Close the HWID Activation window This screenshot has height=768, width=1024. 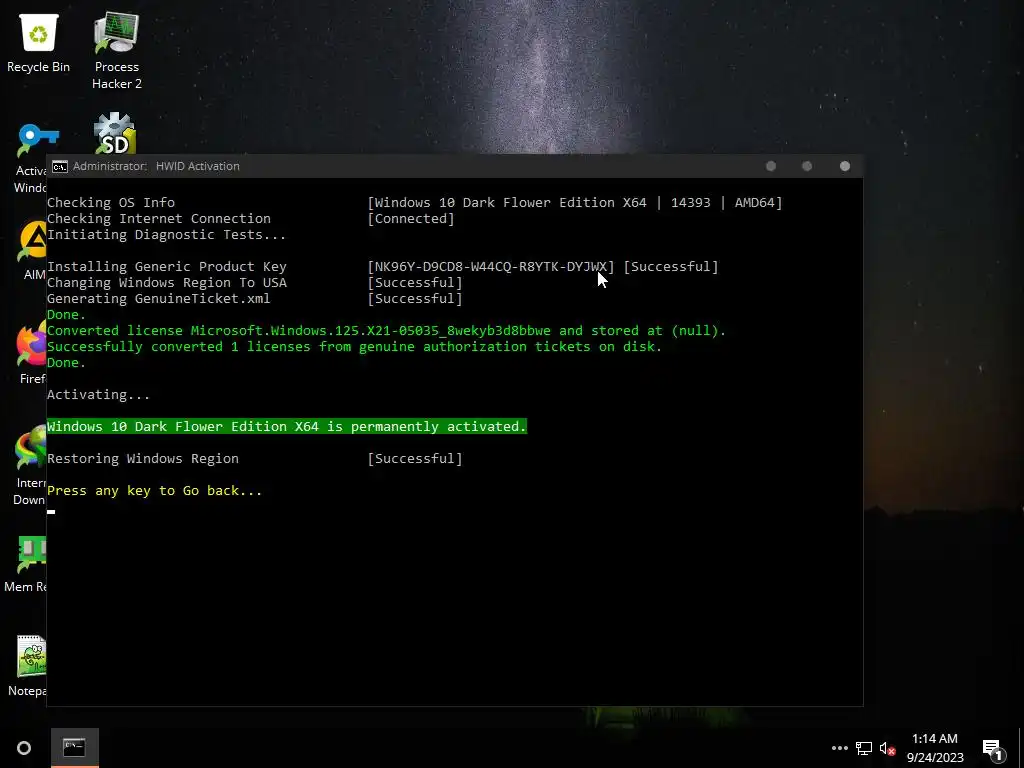click(844, 167)
